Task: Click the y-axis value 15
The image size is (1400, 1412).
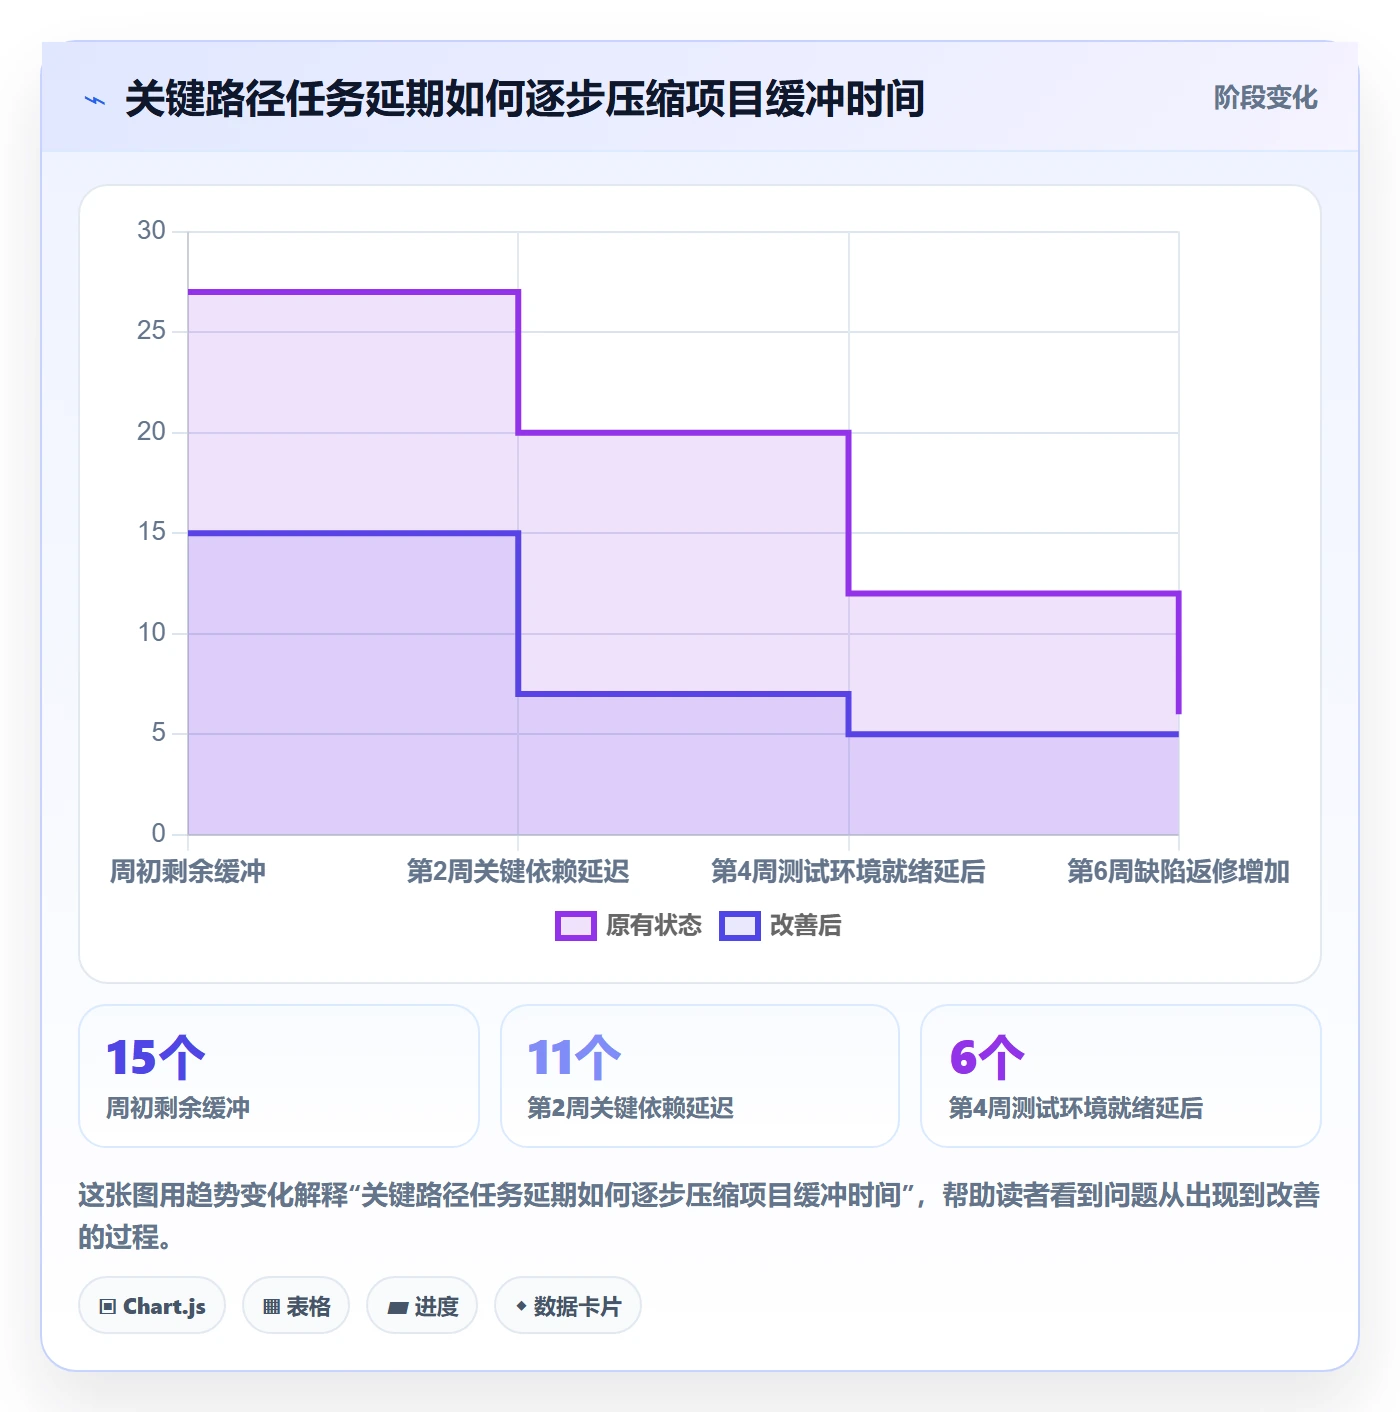Action: [151, 532]
